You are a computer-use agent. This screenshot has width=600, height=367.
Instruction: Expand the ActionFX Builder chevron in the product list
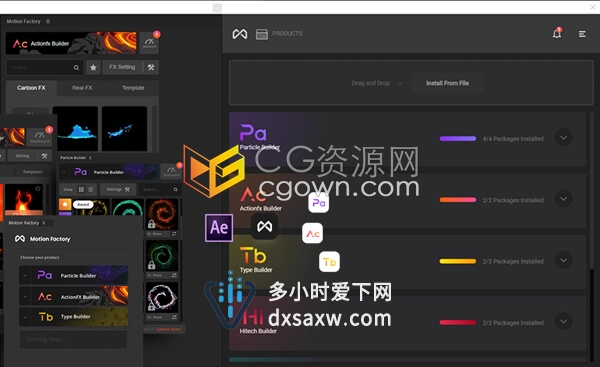[25, 296]
